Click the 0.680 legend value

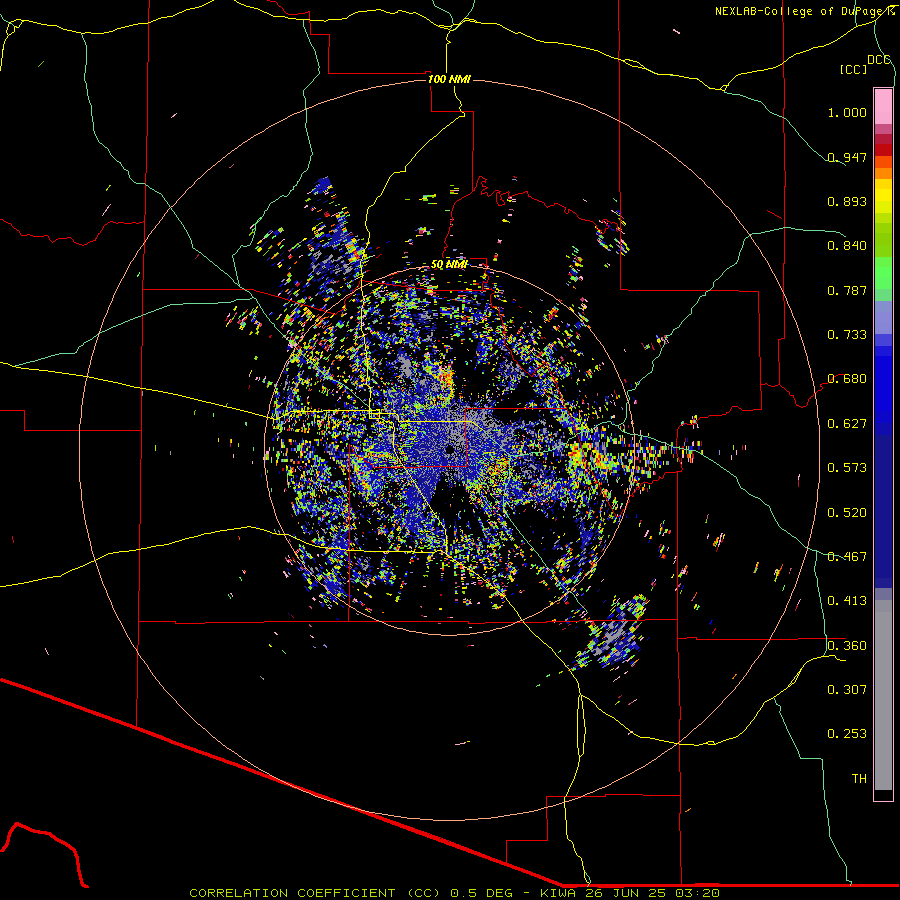pos(847,379)
